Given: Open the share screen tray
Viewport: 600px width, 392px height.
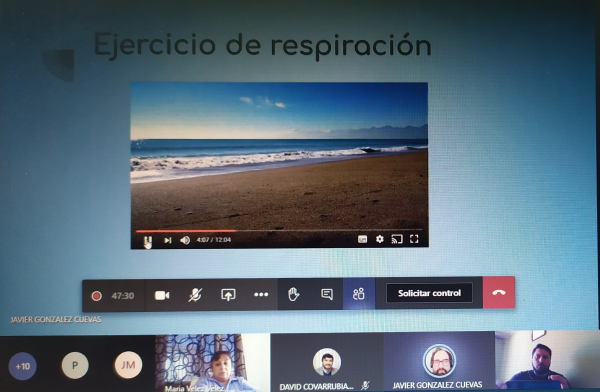Looking at the screenshot, I should (x=228, y=295).
